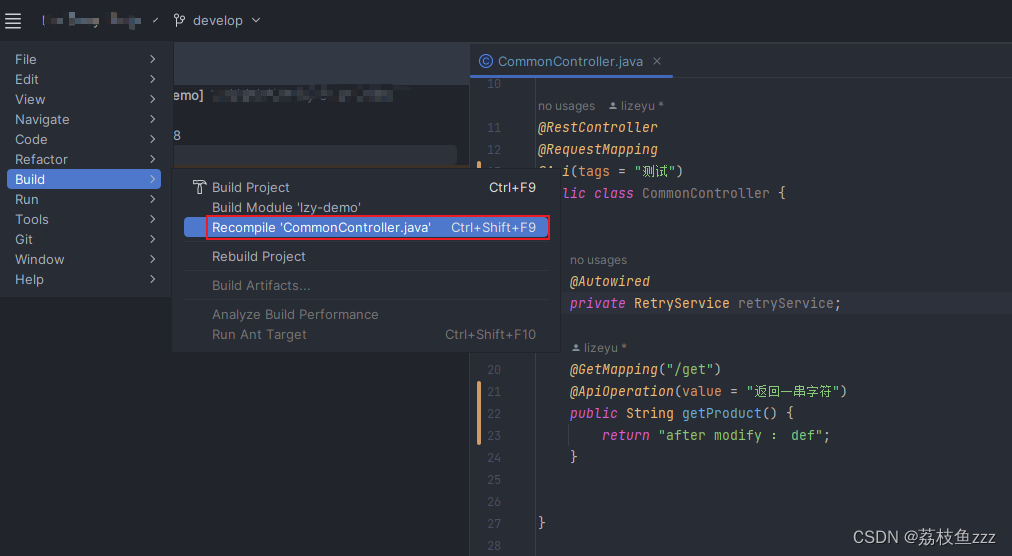Open the View menu
Viewport: 1012px width, 556px height.
coord(84,99)
